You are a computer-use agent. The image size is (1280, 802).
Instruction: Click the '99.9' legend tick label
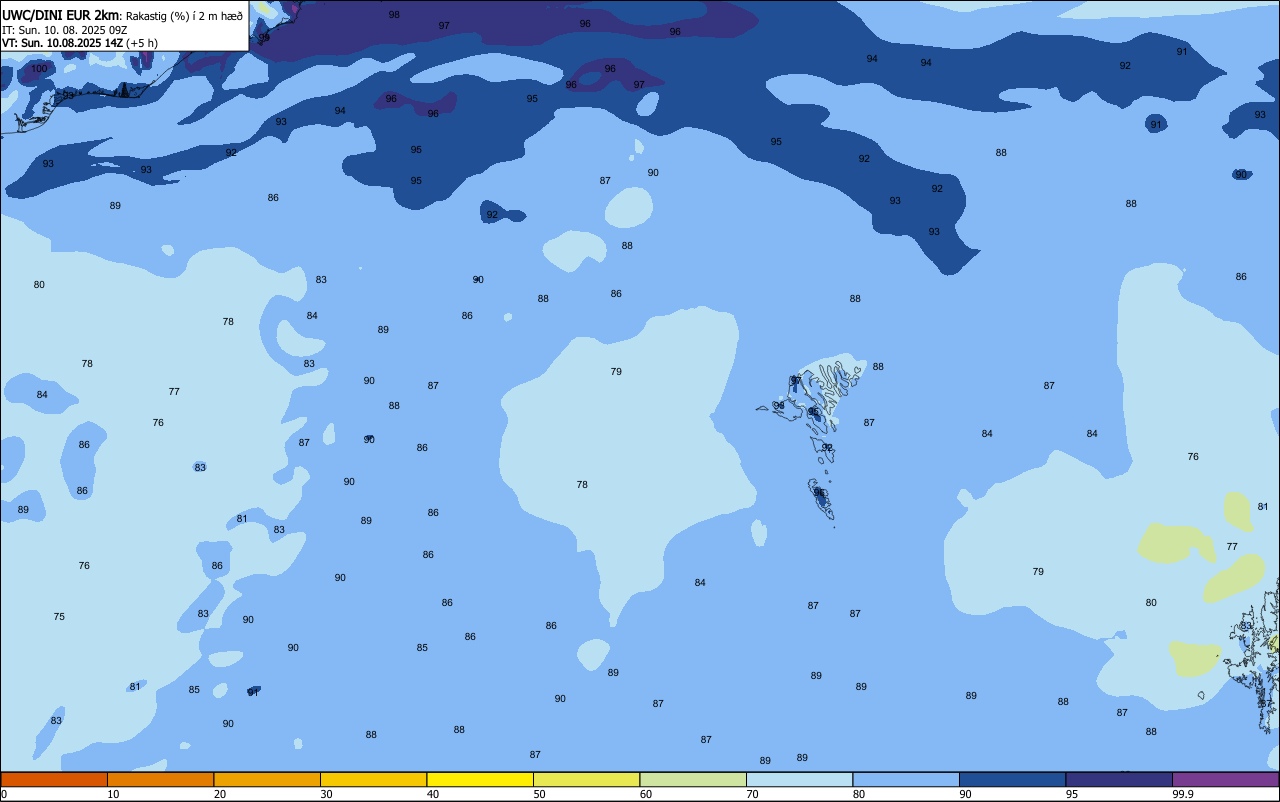point(1183,794)
